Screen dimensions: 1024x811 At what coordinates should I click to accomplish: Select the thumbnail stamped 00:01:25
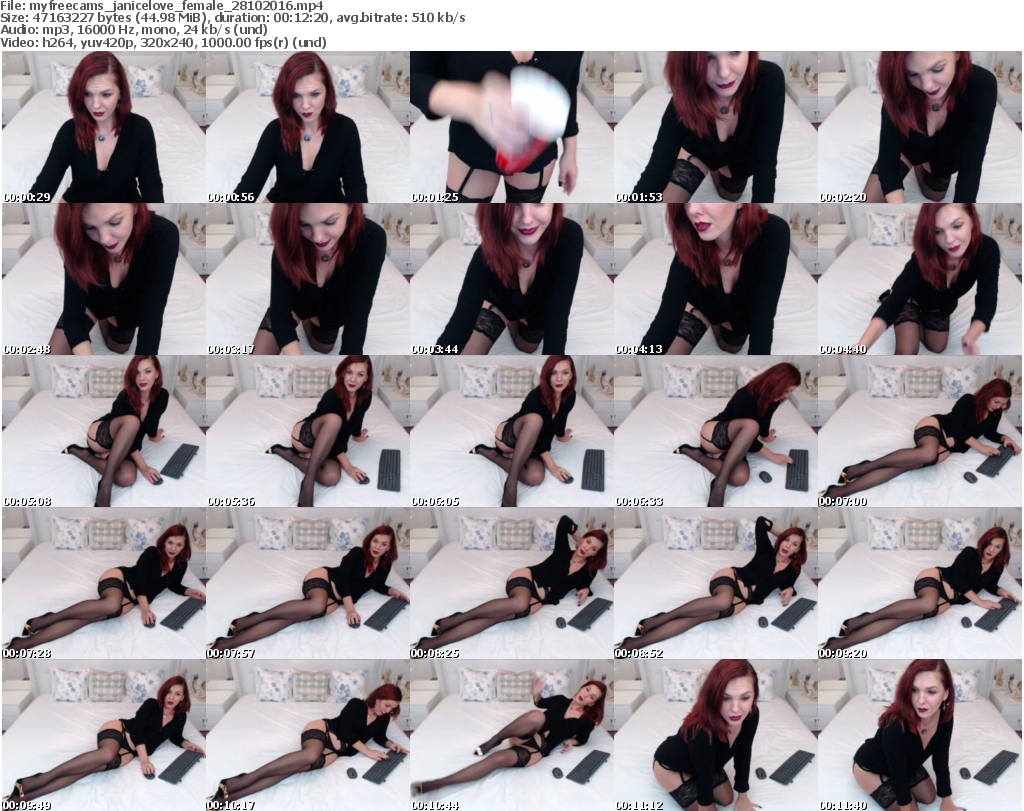point(511,127)
